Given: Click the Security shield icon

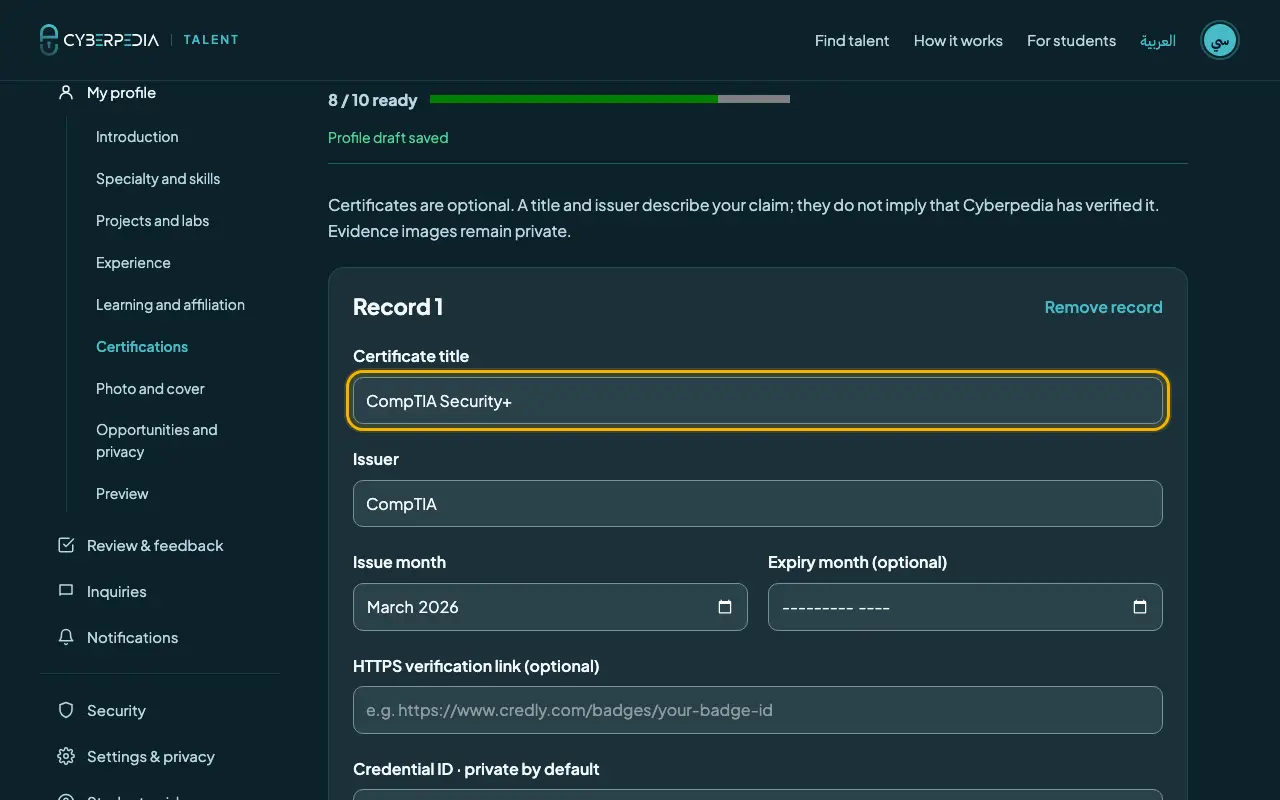Looking at the screenshot, I should click(66, 710).
